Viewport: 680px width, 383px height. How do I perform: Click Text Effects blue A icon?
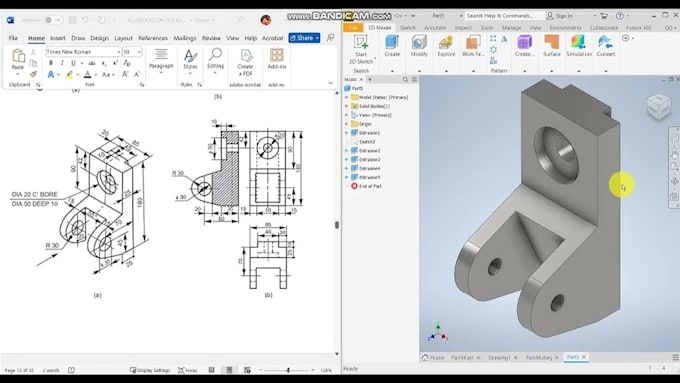point(51,75)
